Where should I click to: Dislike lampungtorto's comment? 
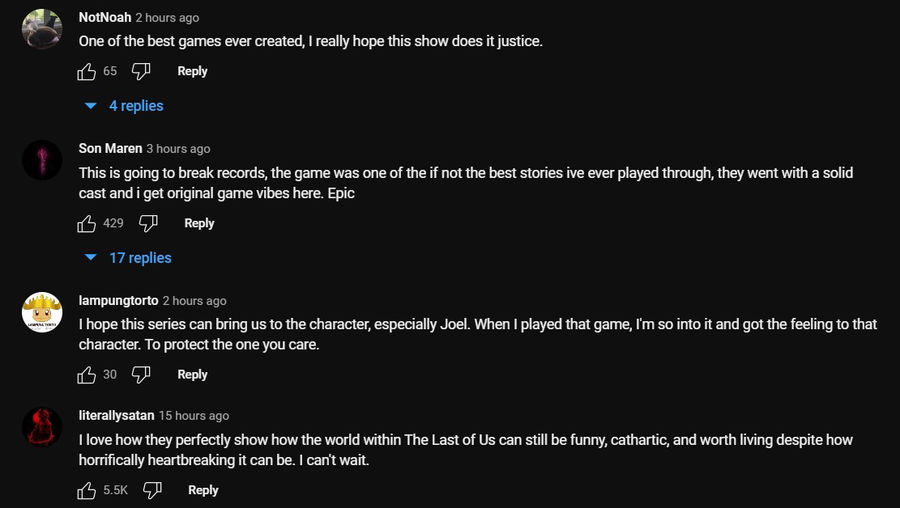point(141,375)
